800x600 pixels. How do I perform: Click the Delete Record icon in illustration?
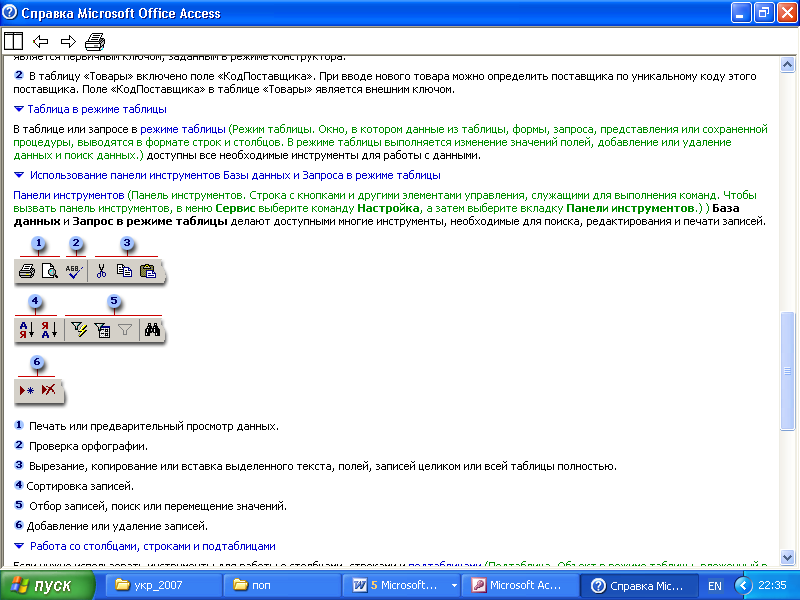click(x=48, y=390)
